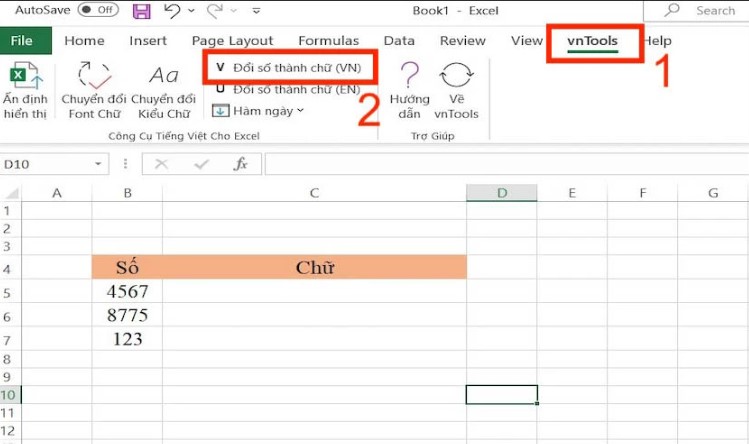
Task: Select column D header
Action: pyautogui.click(x=502, y=193)
